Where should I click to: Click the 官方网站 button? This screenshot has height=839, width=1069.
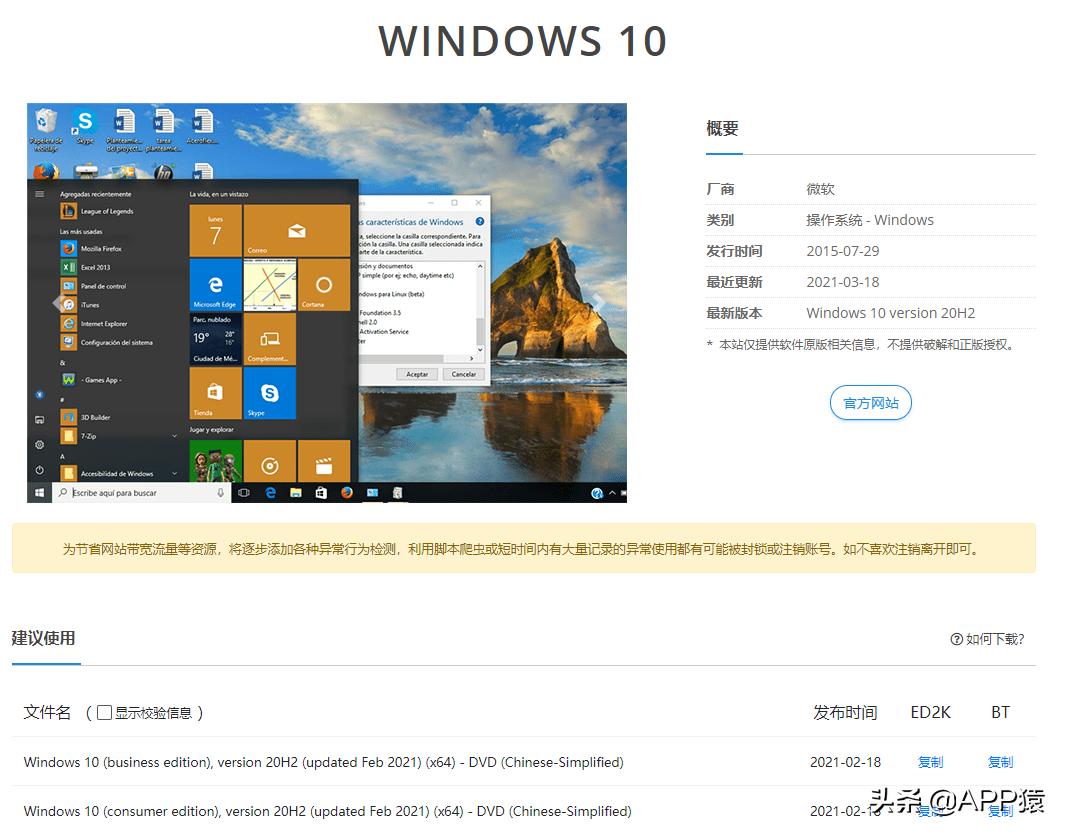pos(870,403)
